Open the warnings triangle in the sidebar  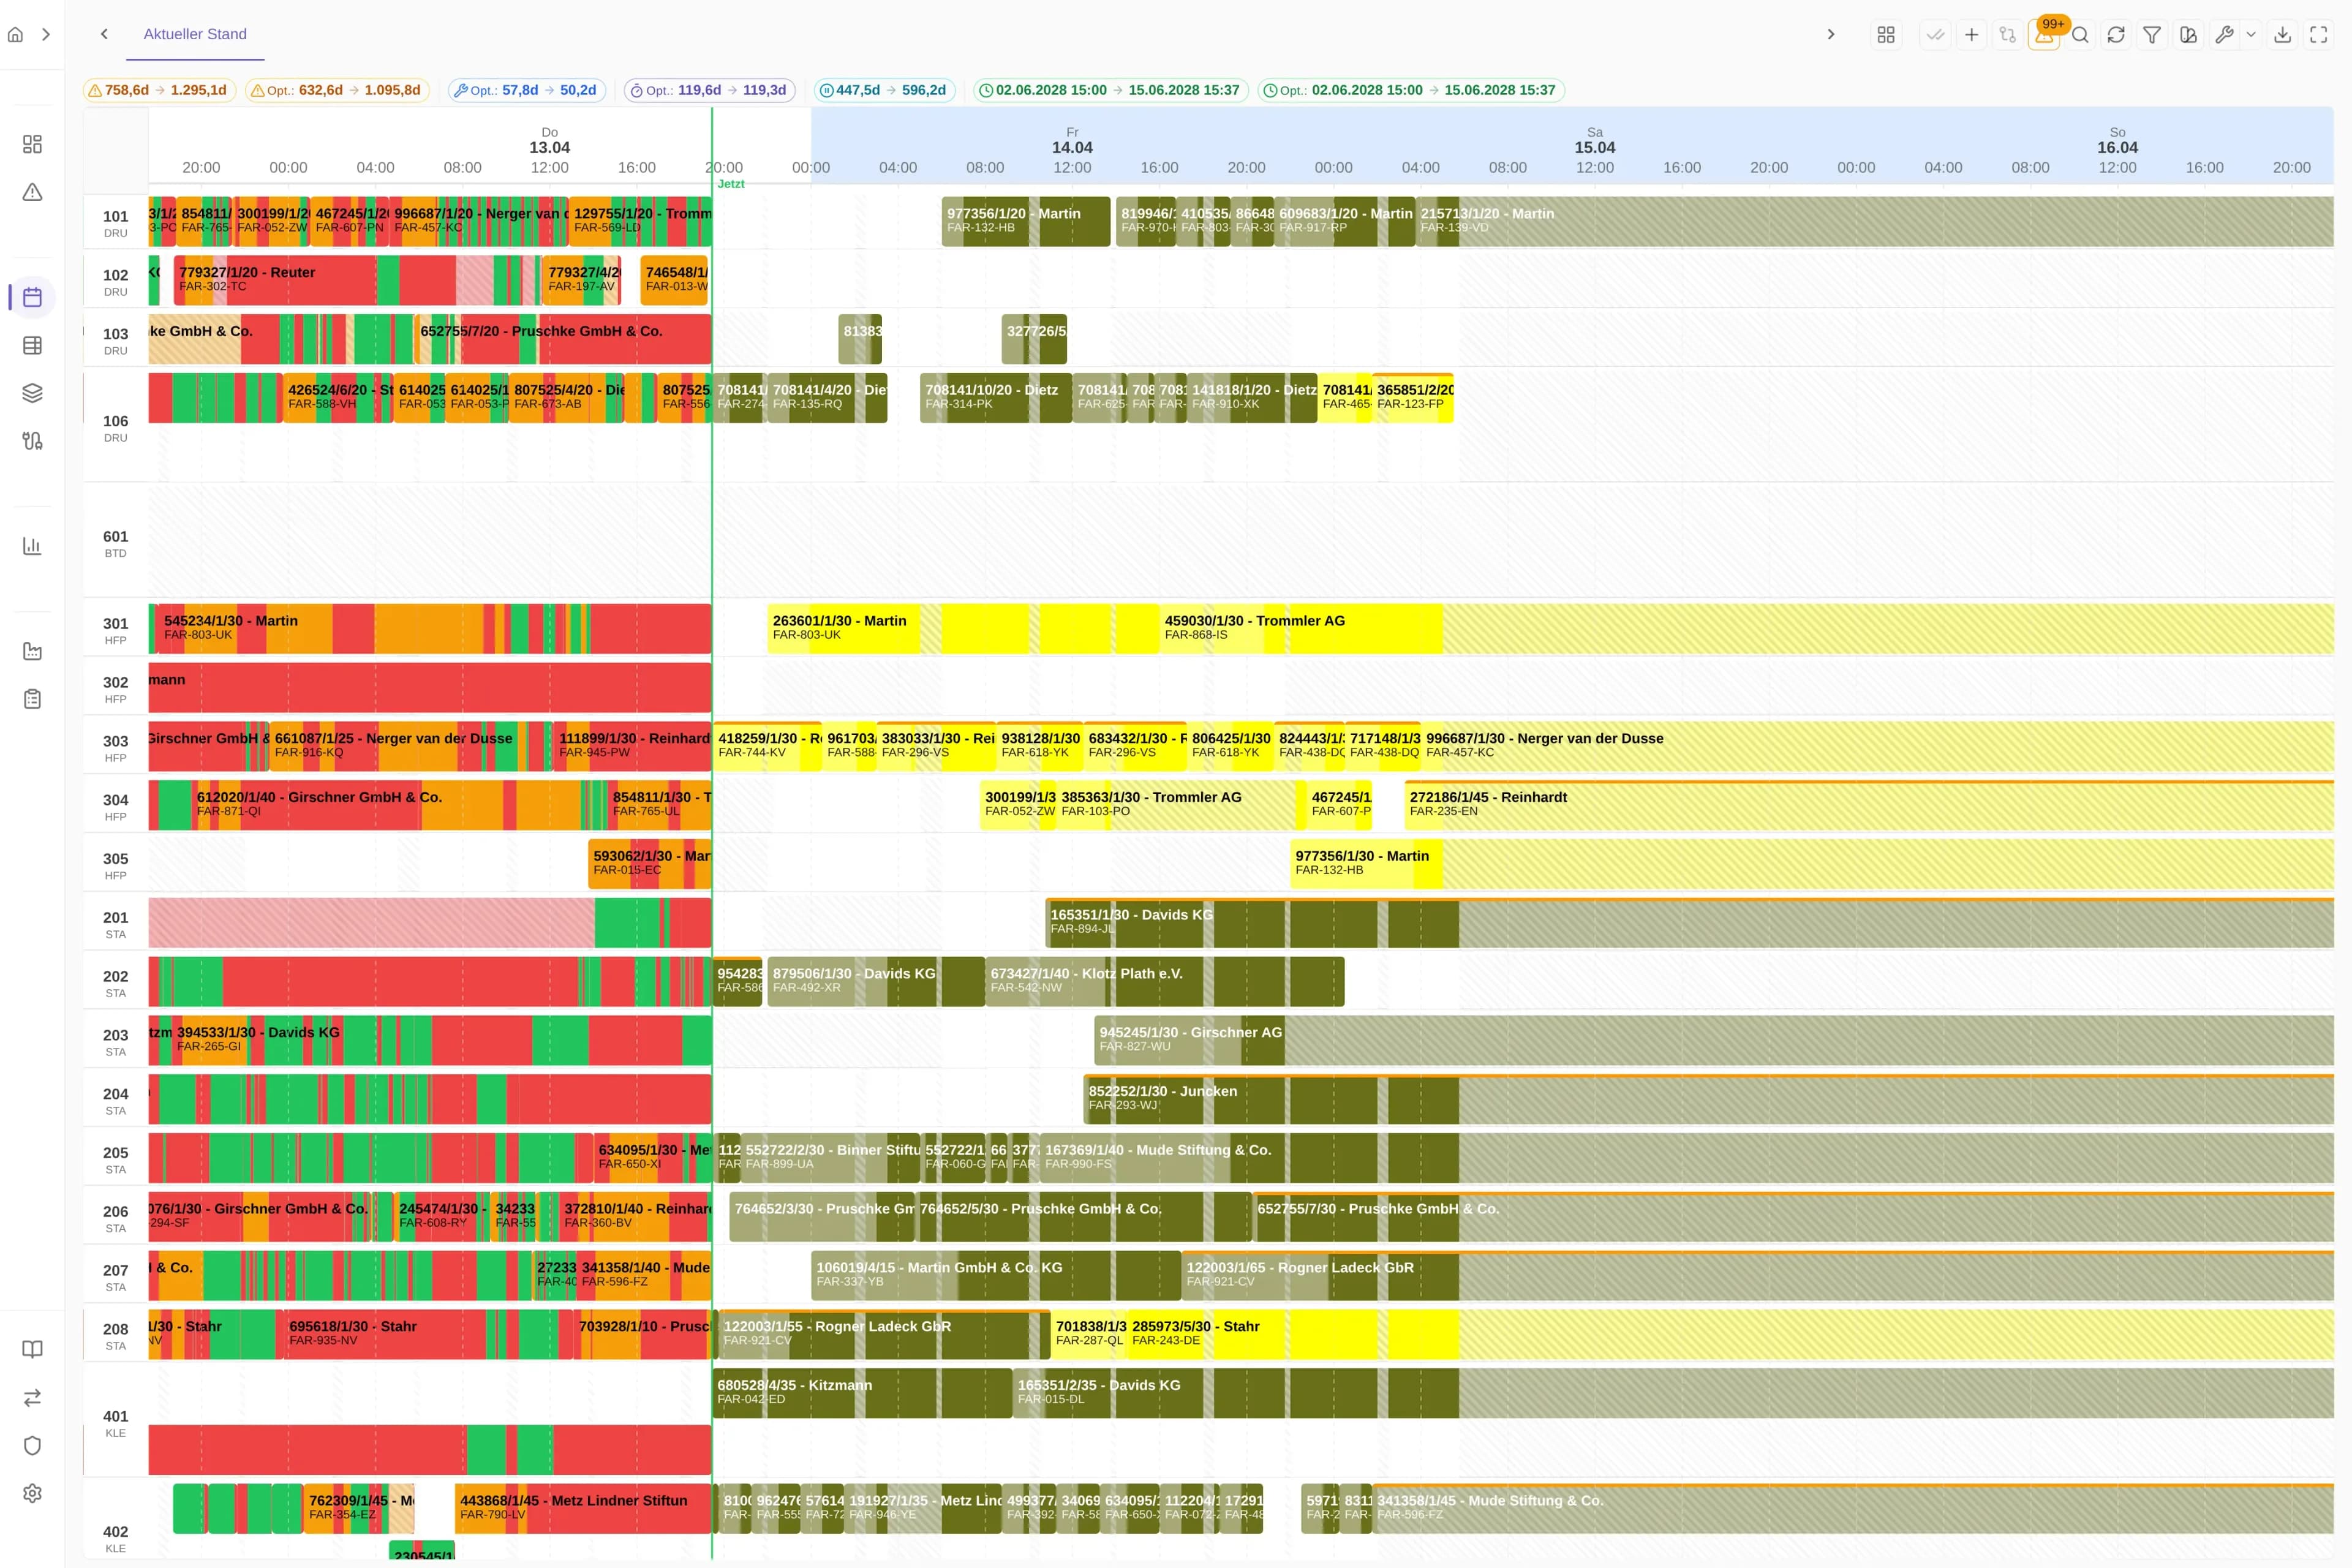(x=32, y=192)
